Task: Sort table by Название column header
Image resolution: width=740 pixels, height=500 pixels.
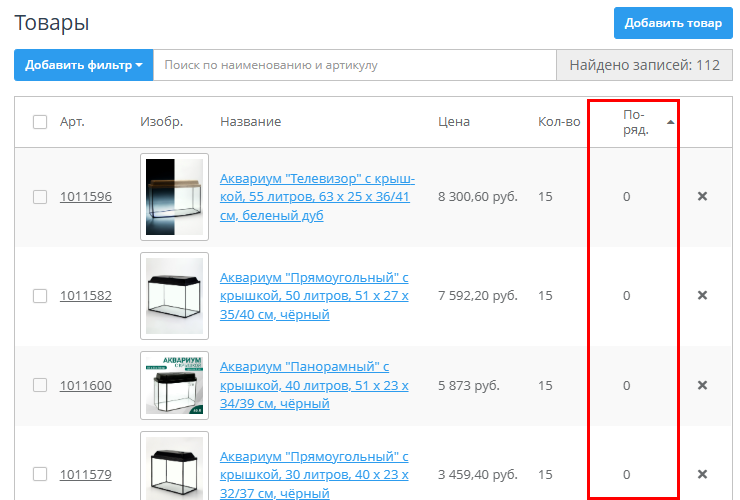Action: [250, 122]
